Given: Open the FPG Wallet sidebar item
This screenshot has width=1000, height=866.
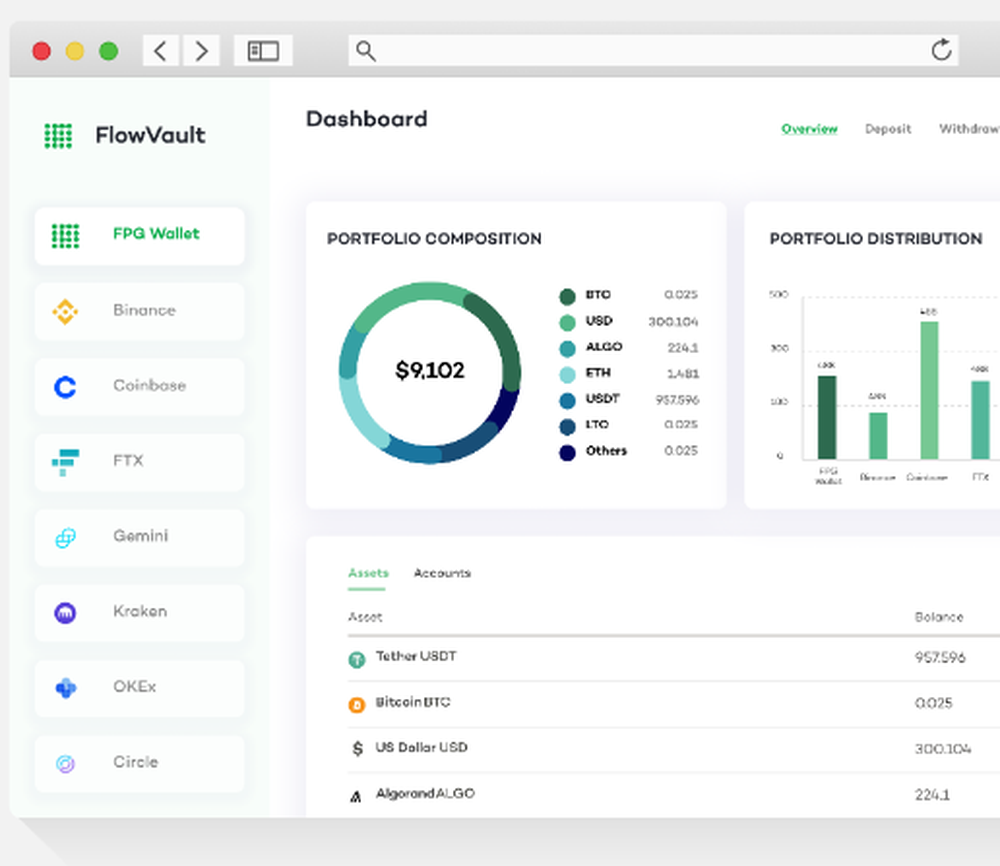Looking at the screenshot, I should 140,236.
